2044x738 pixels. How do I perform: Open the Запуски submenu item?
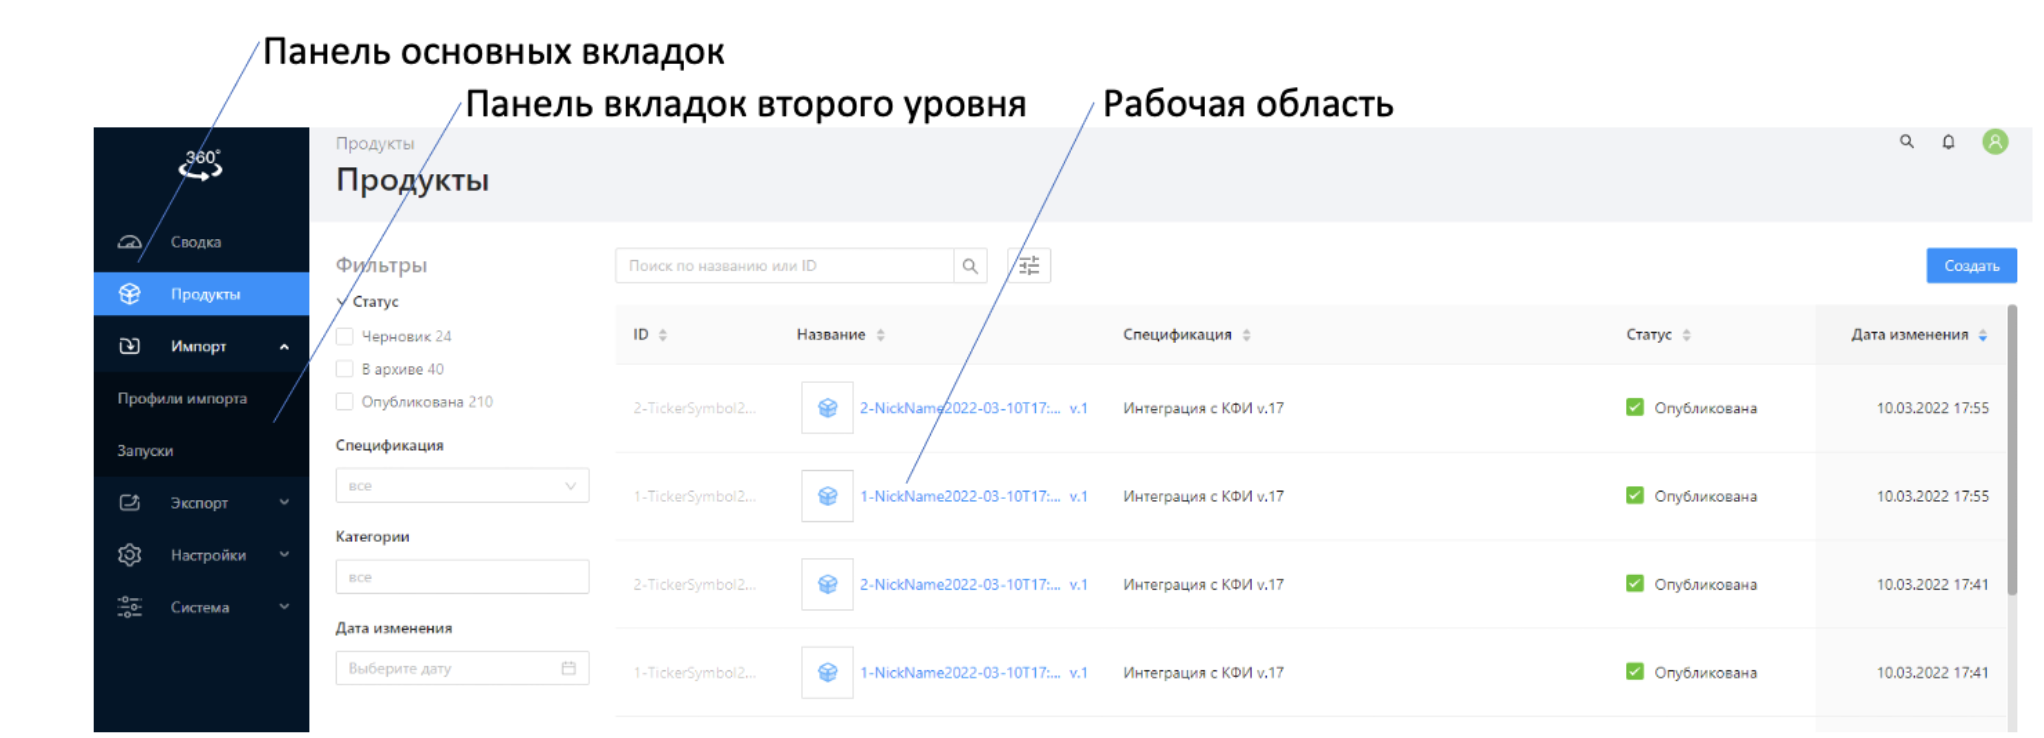point(145,451)
